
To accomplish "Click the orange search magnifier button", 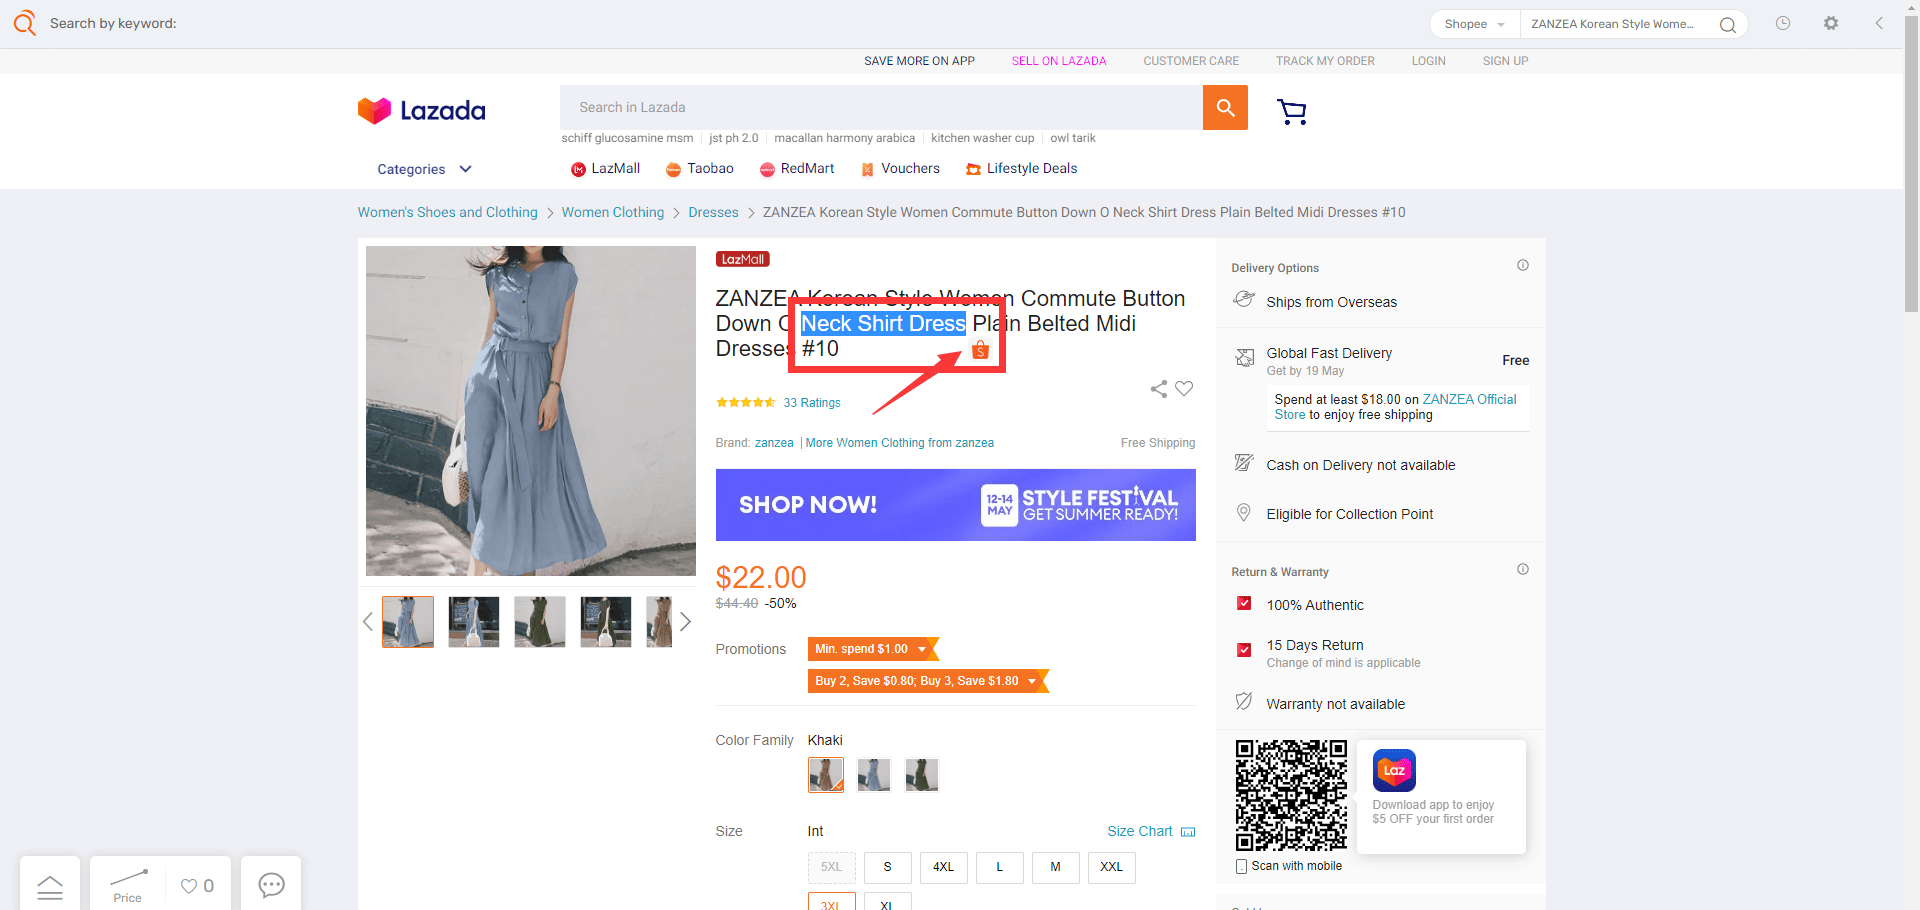I will 1225,107.
